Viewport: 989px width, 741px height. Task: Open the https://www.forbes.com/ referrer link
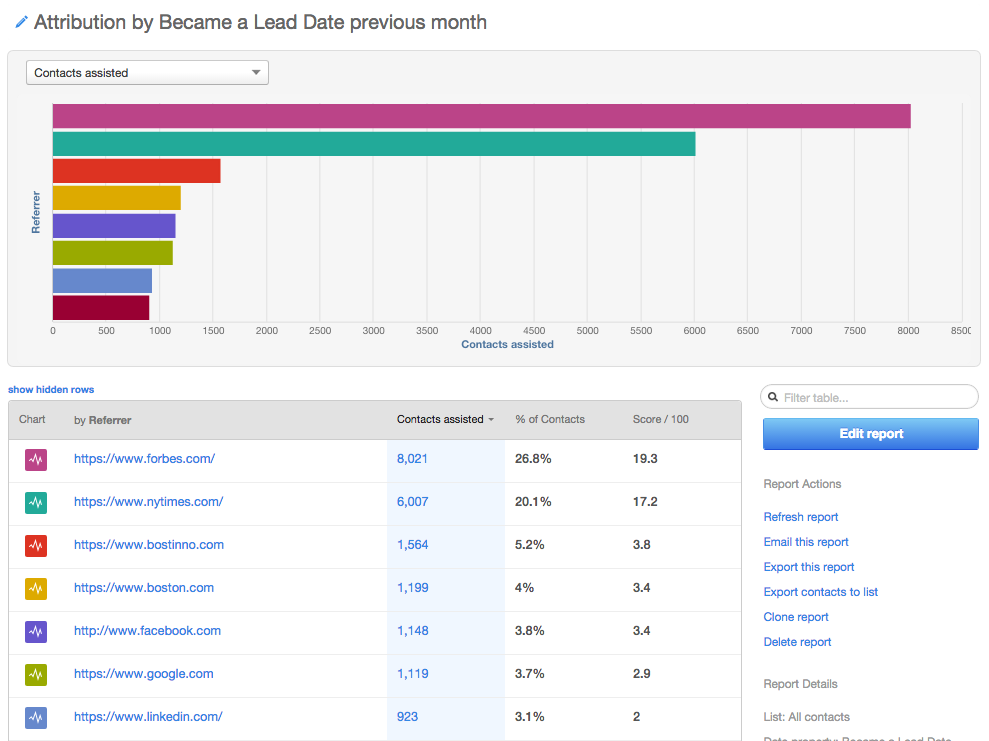tap(144, 458)
